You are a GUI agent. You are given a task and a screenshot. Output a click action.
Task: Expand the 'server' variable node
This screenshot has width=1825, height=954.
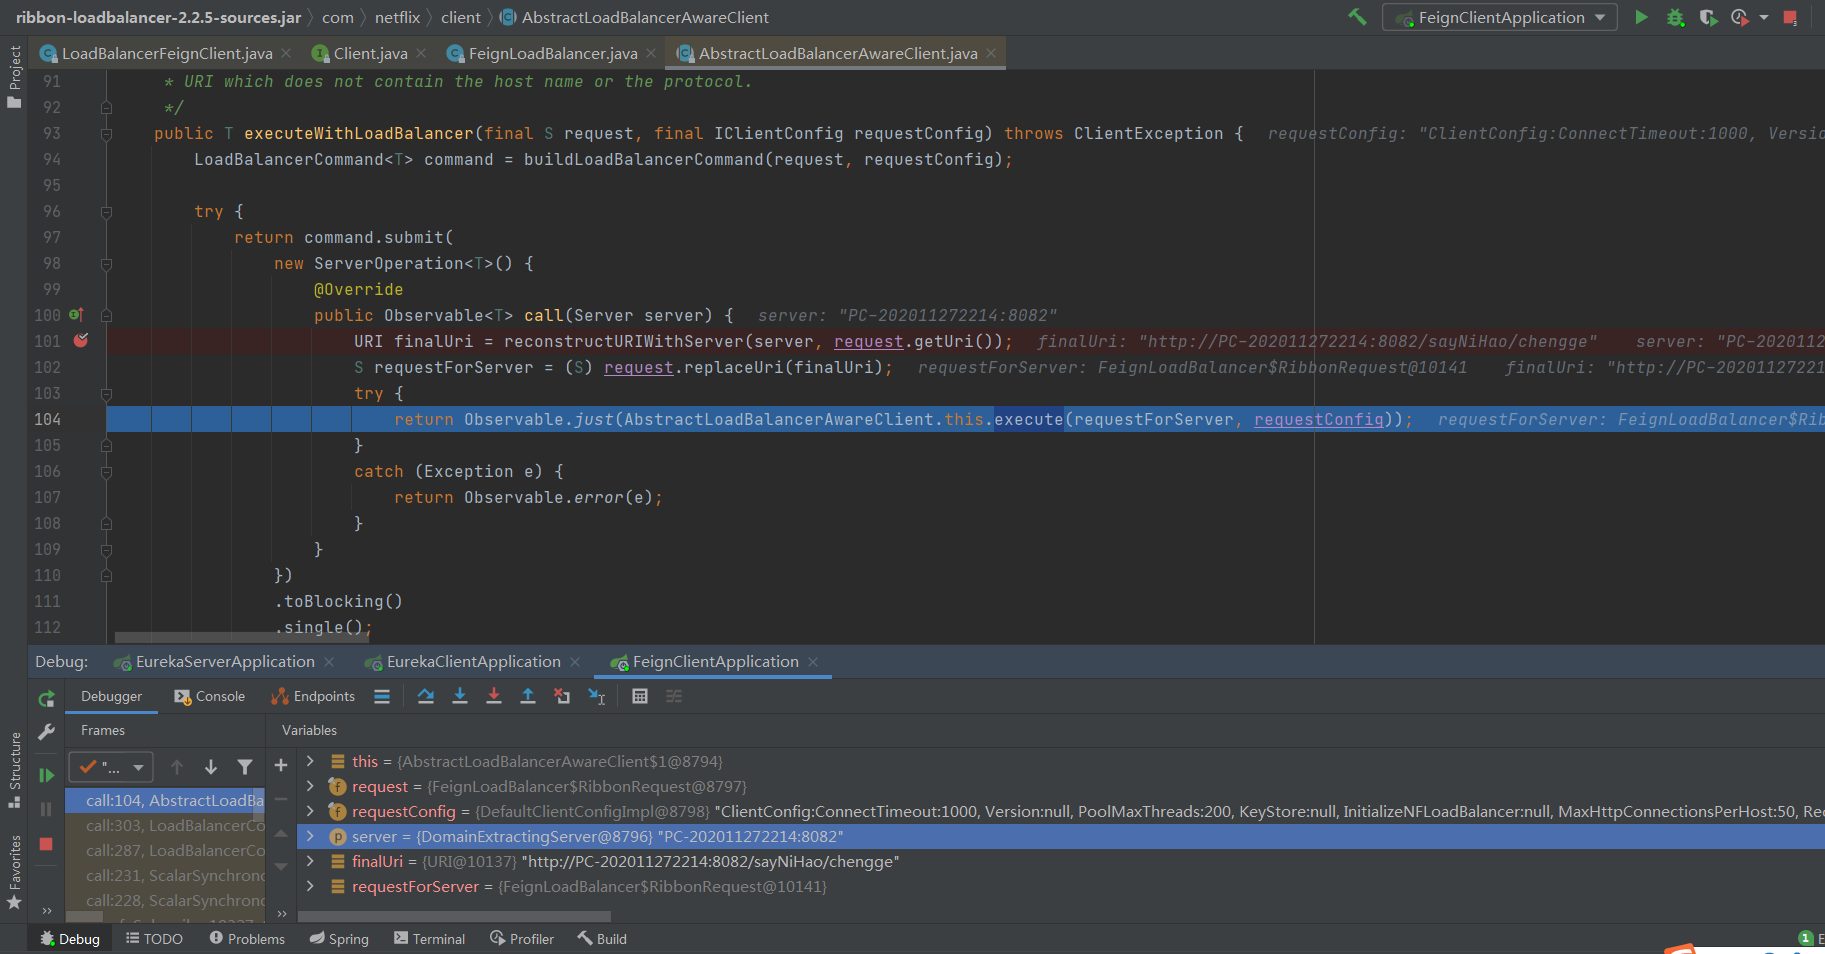(310, 836)
